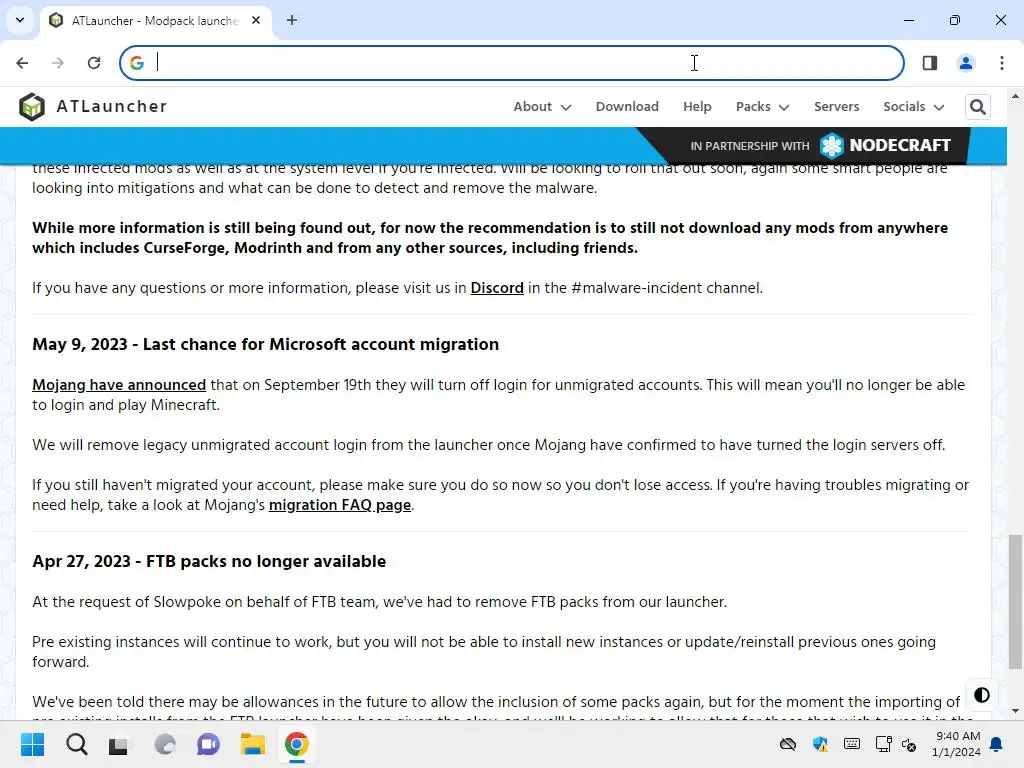The image size is (1024, 768).
Task: Open the Help page
Action: 697,106
